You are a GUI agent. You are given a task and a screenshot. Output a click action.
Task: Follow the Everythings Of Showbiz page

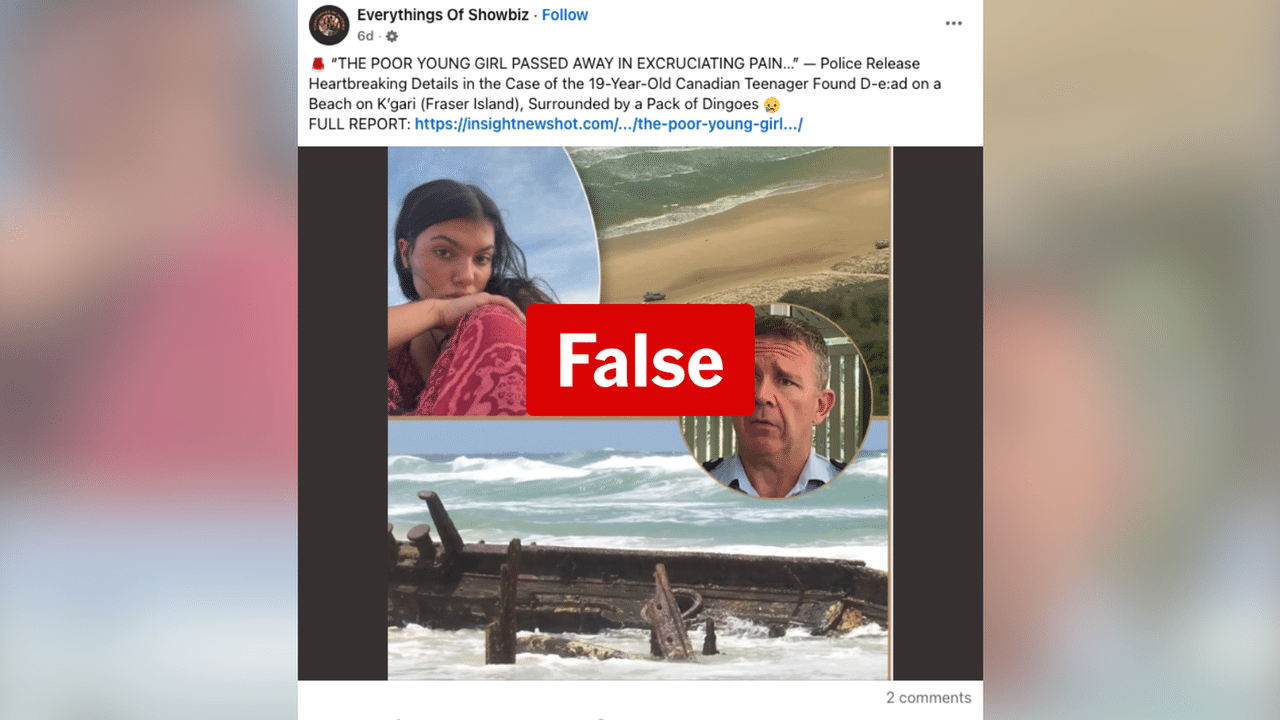(565, 15)
